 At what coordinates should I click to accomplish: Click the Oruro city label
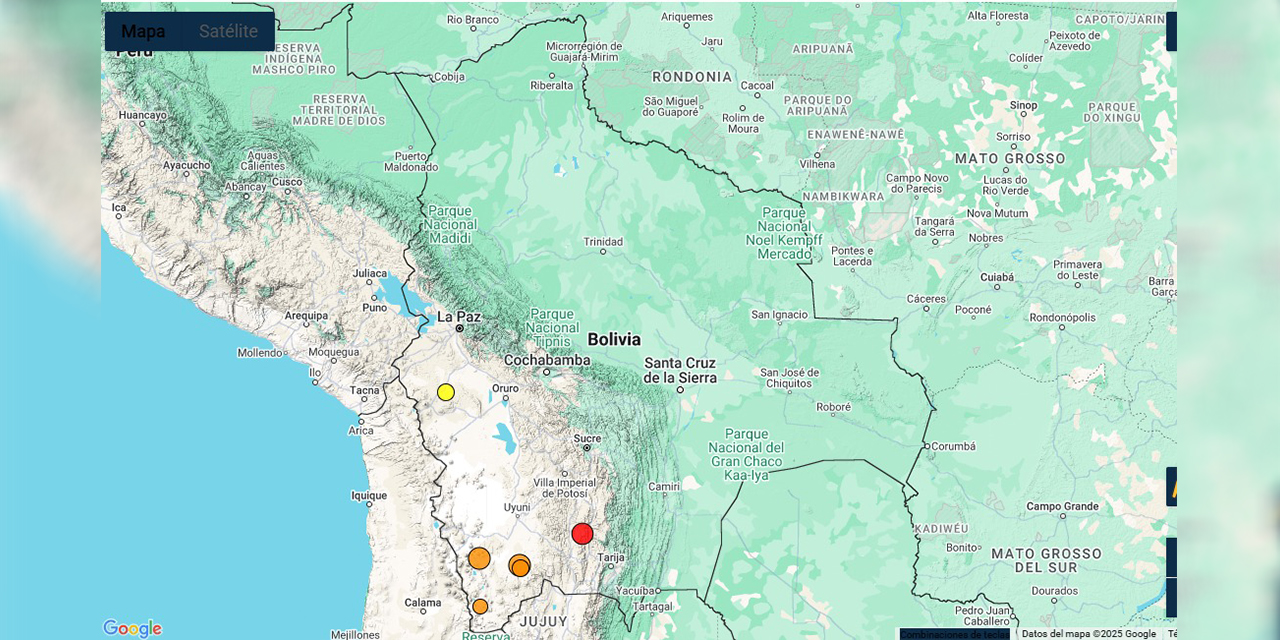click(505, 388)
